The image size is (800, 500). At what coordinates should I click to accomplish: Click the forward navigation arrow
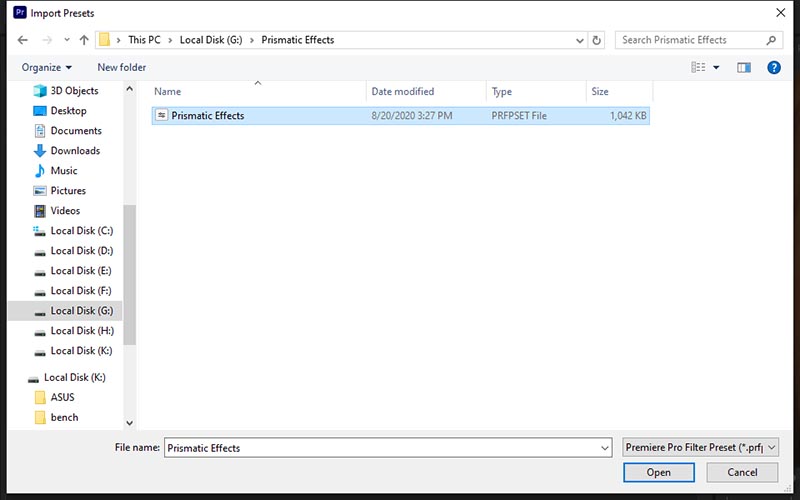[47, 40]
